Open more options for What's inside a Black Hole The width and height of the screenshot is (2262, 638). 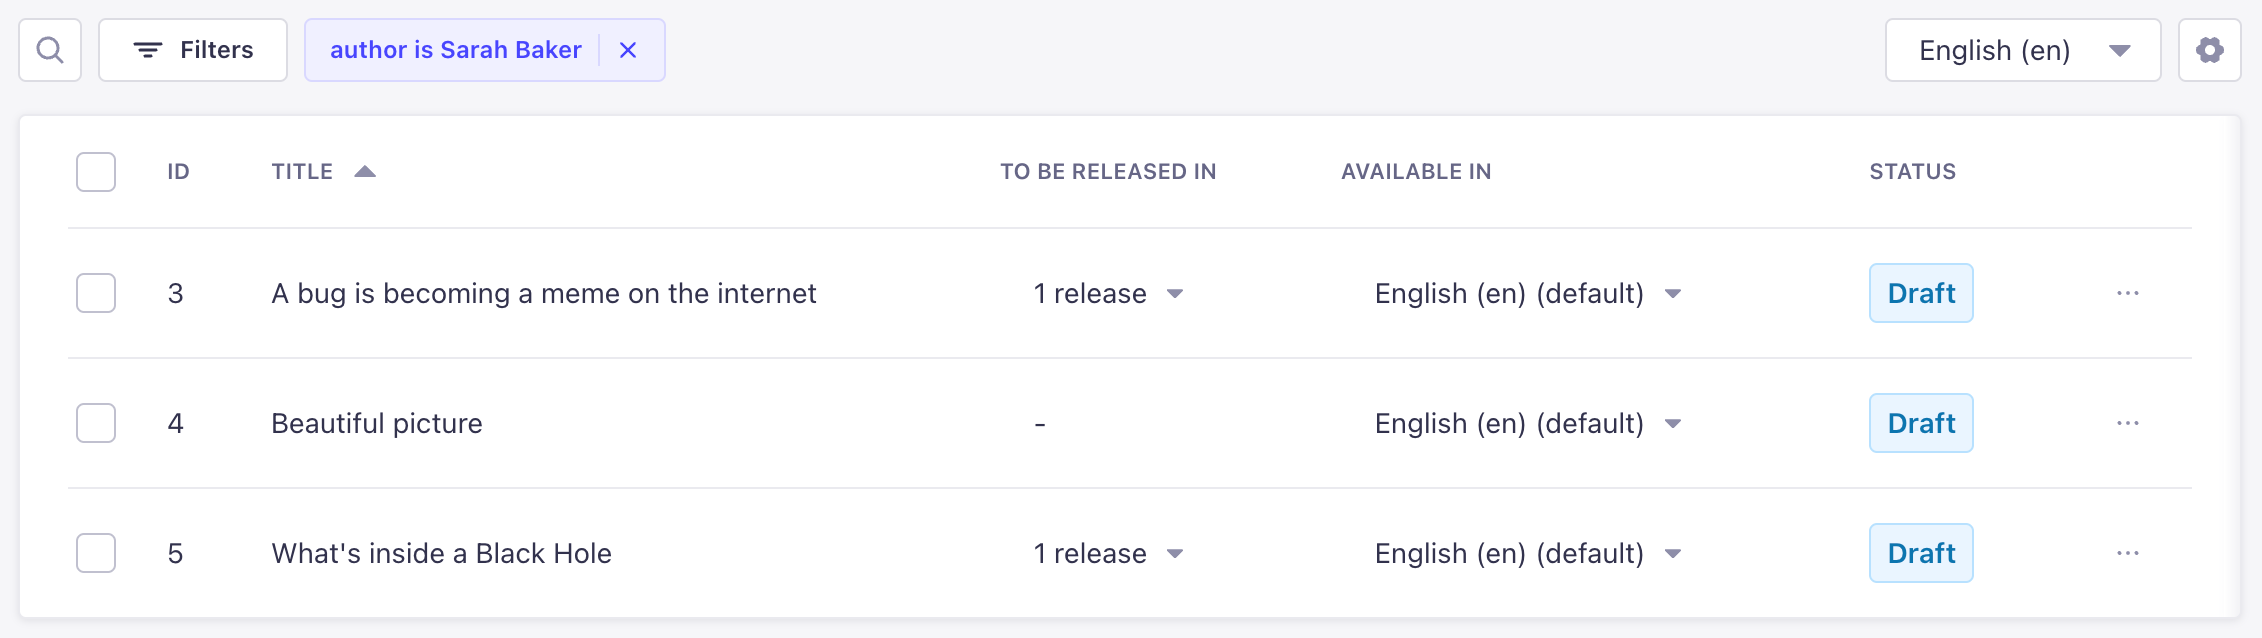pyautogui.click(x=2128, y=553)
